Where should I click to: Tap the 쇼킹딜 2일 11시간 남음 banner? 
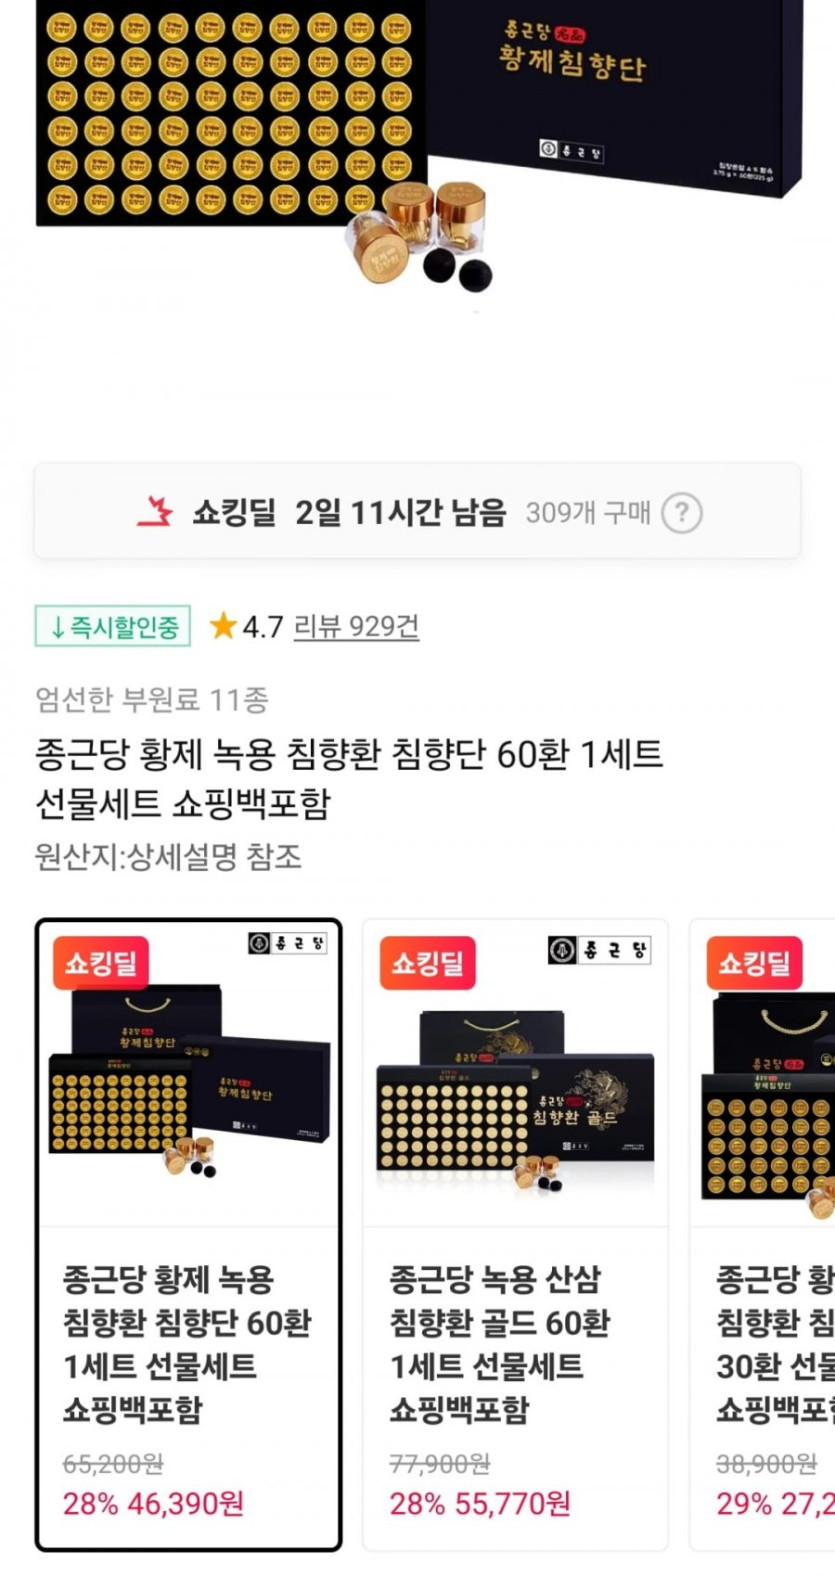pos(417,511)
